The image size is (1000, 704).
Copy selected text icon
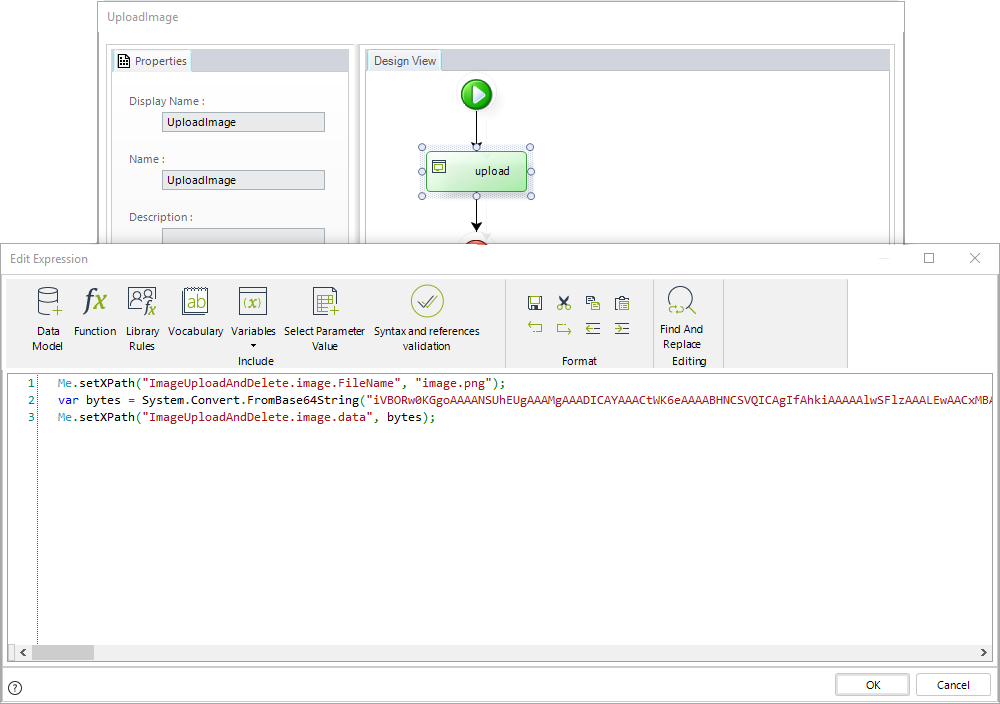click(593, 303)
